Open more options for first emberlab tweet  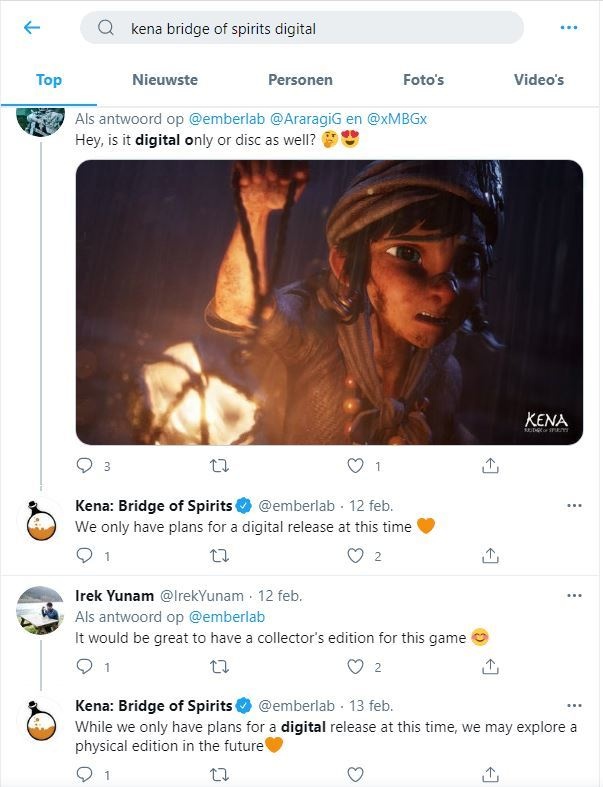point(574,506)
